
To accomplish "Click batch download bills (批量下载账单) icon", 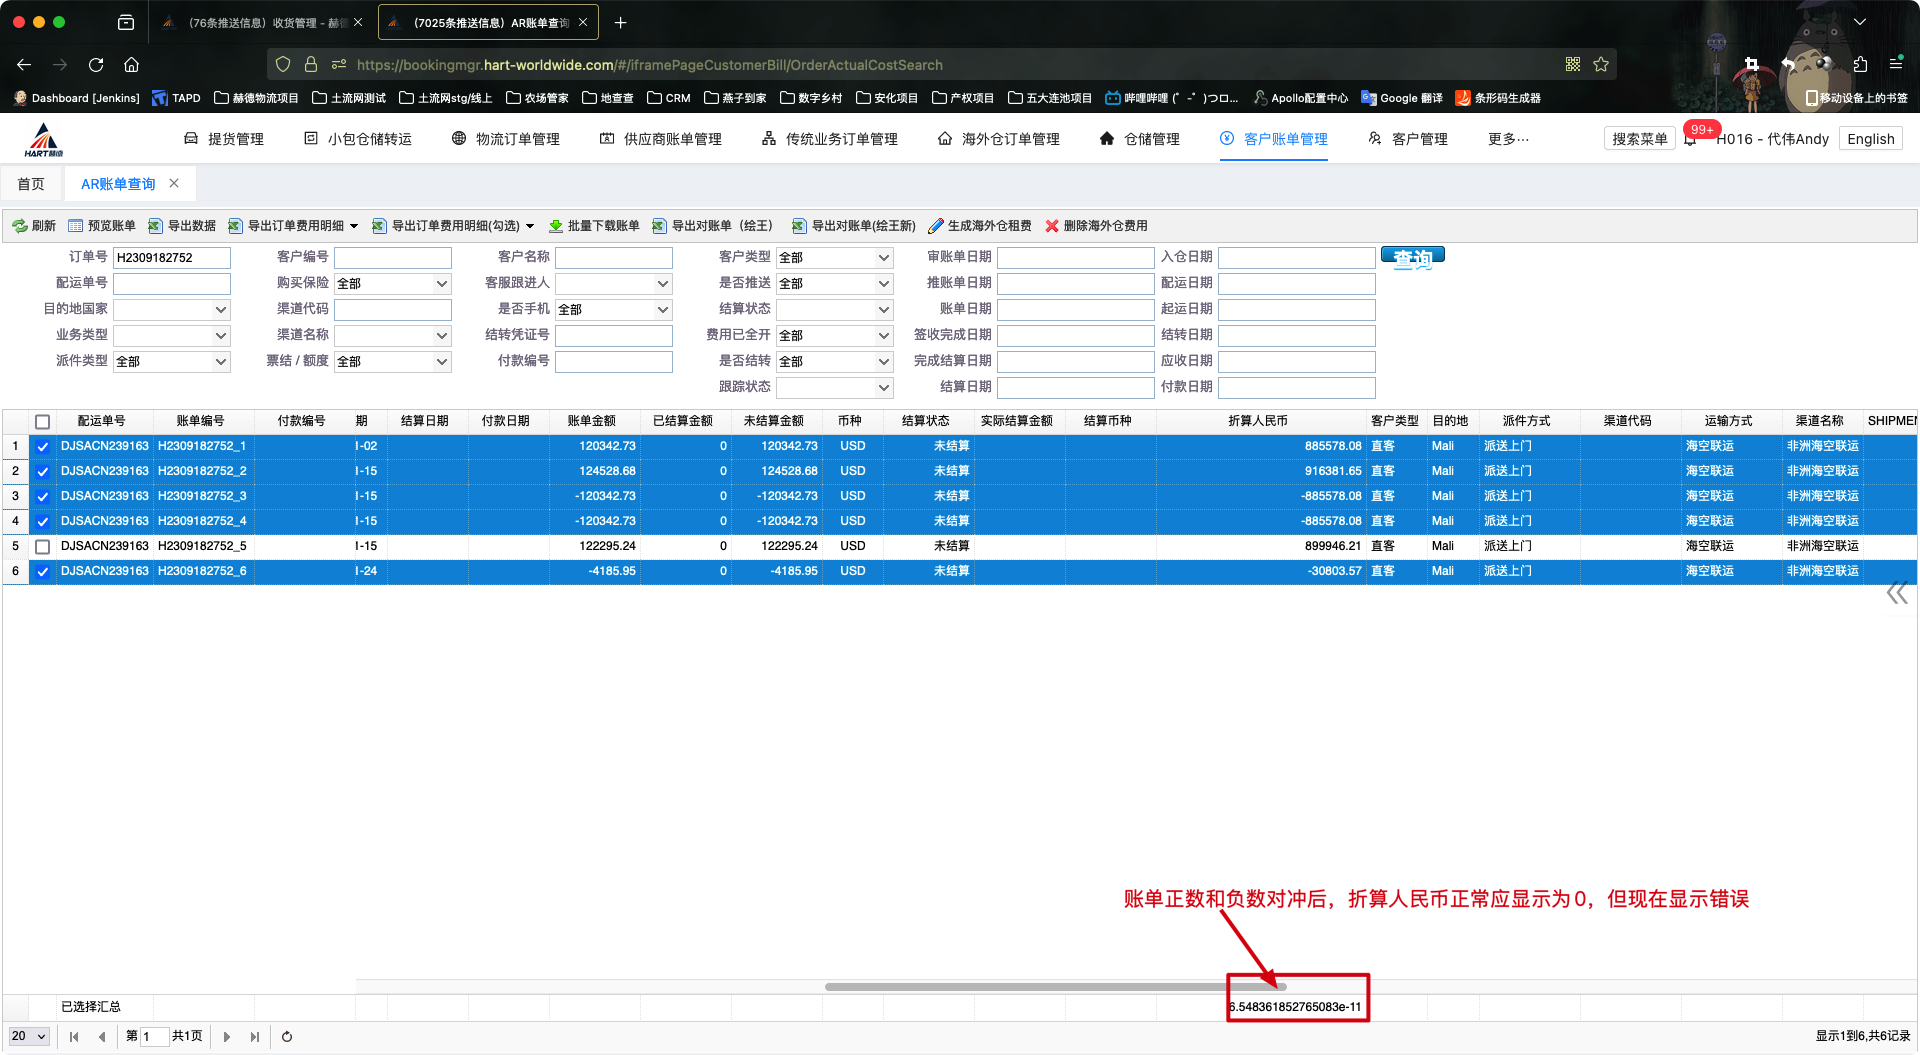I will (556, 226).
